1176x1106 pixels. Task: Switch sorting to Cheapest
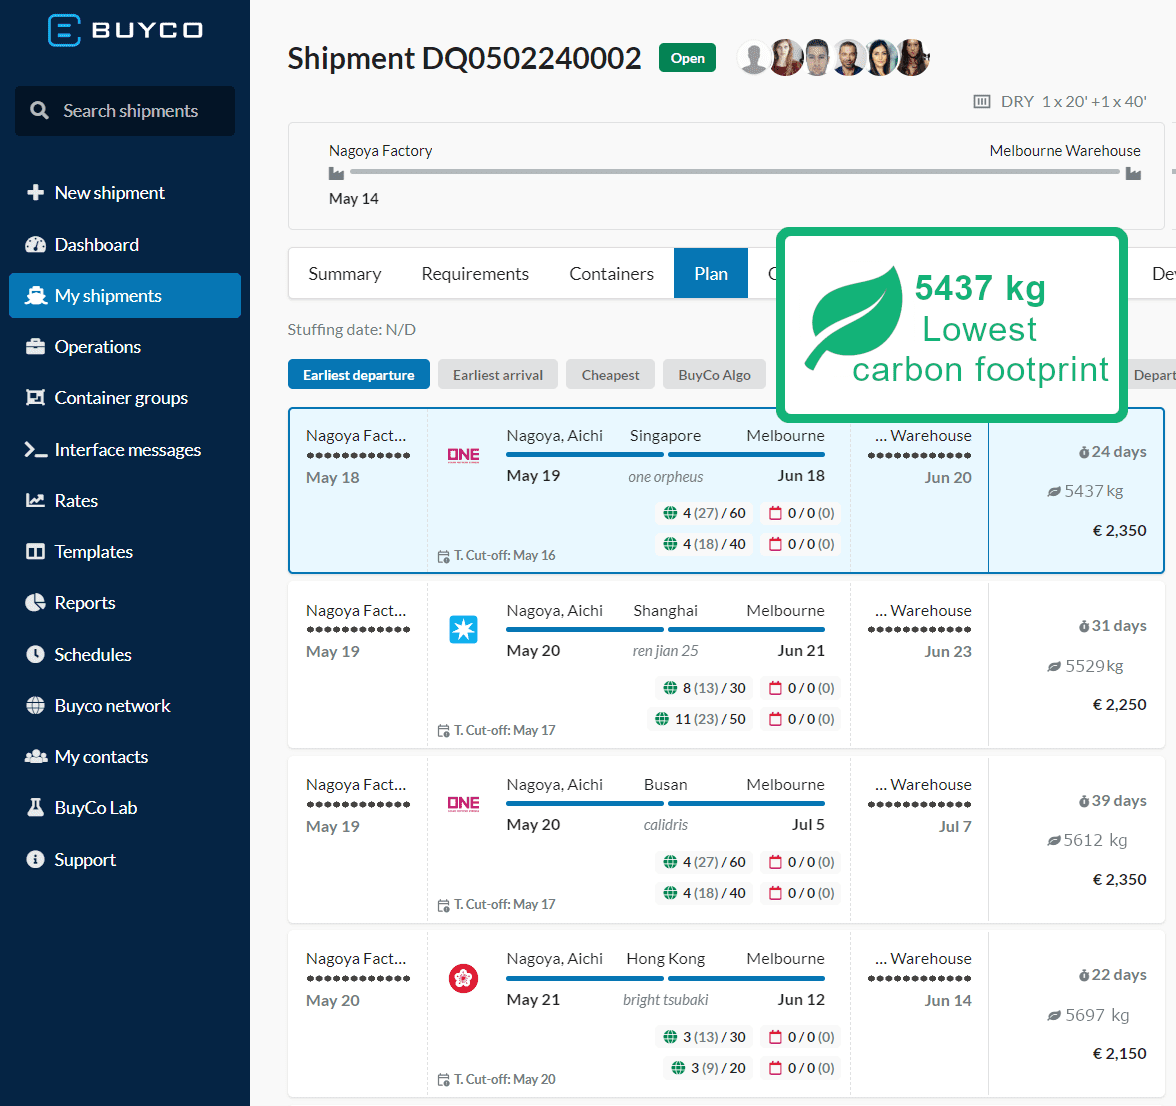click(x=610, y=375)
